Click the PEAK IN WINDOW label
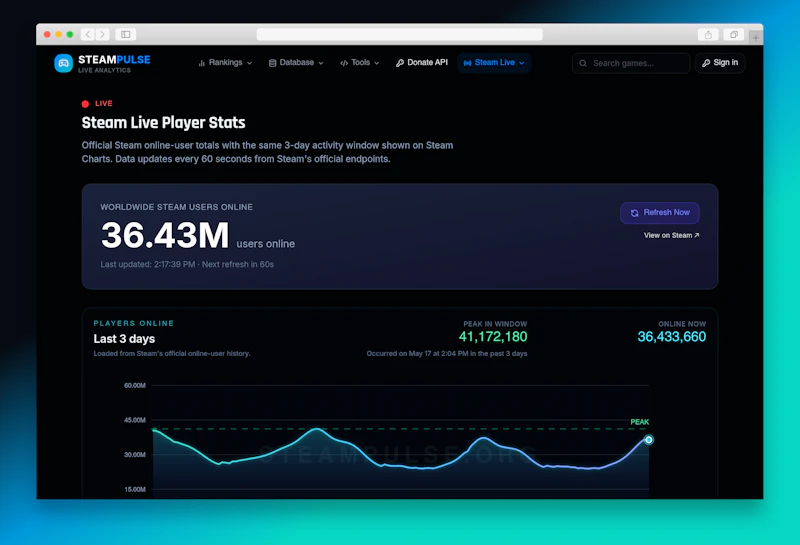Screen dimensions: 800x545 click(495, 324)
